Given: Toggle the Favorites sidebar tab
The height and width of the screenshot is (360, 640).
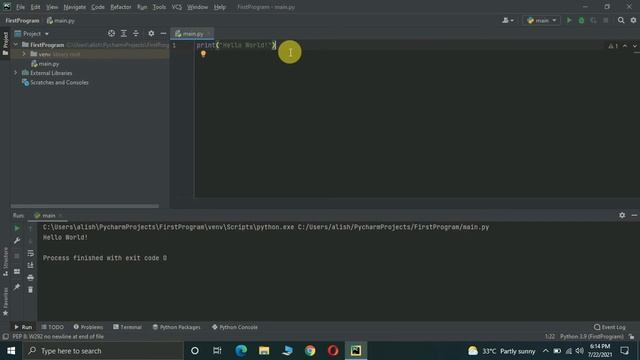Looking at the screenshot, I should click(5, 302).
